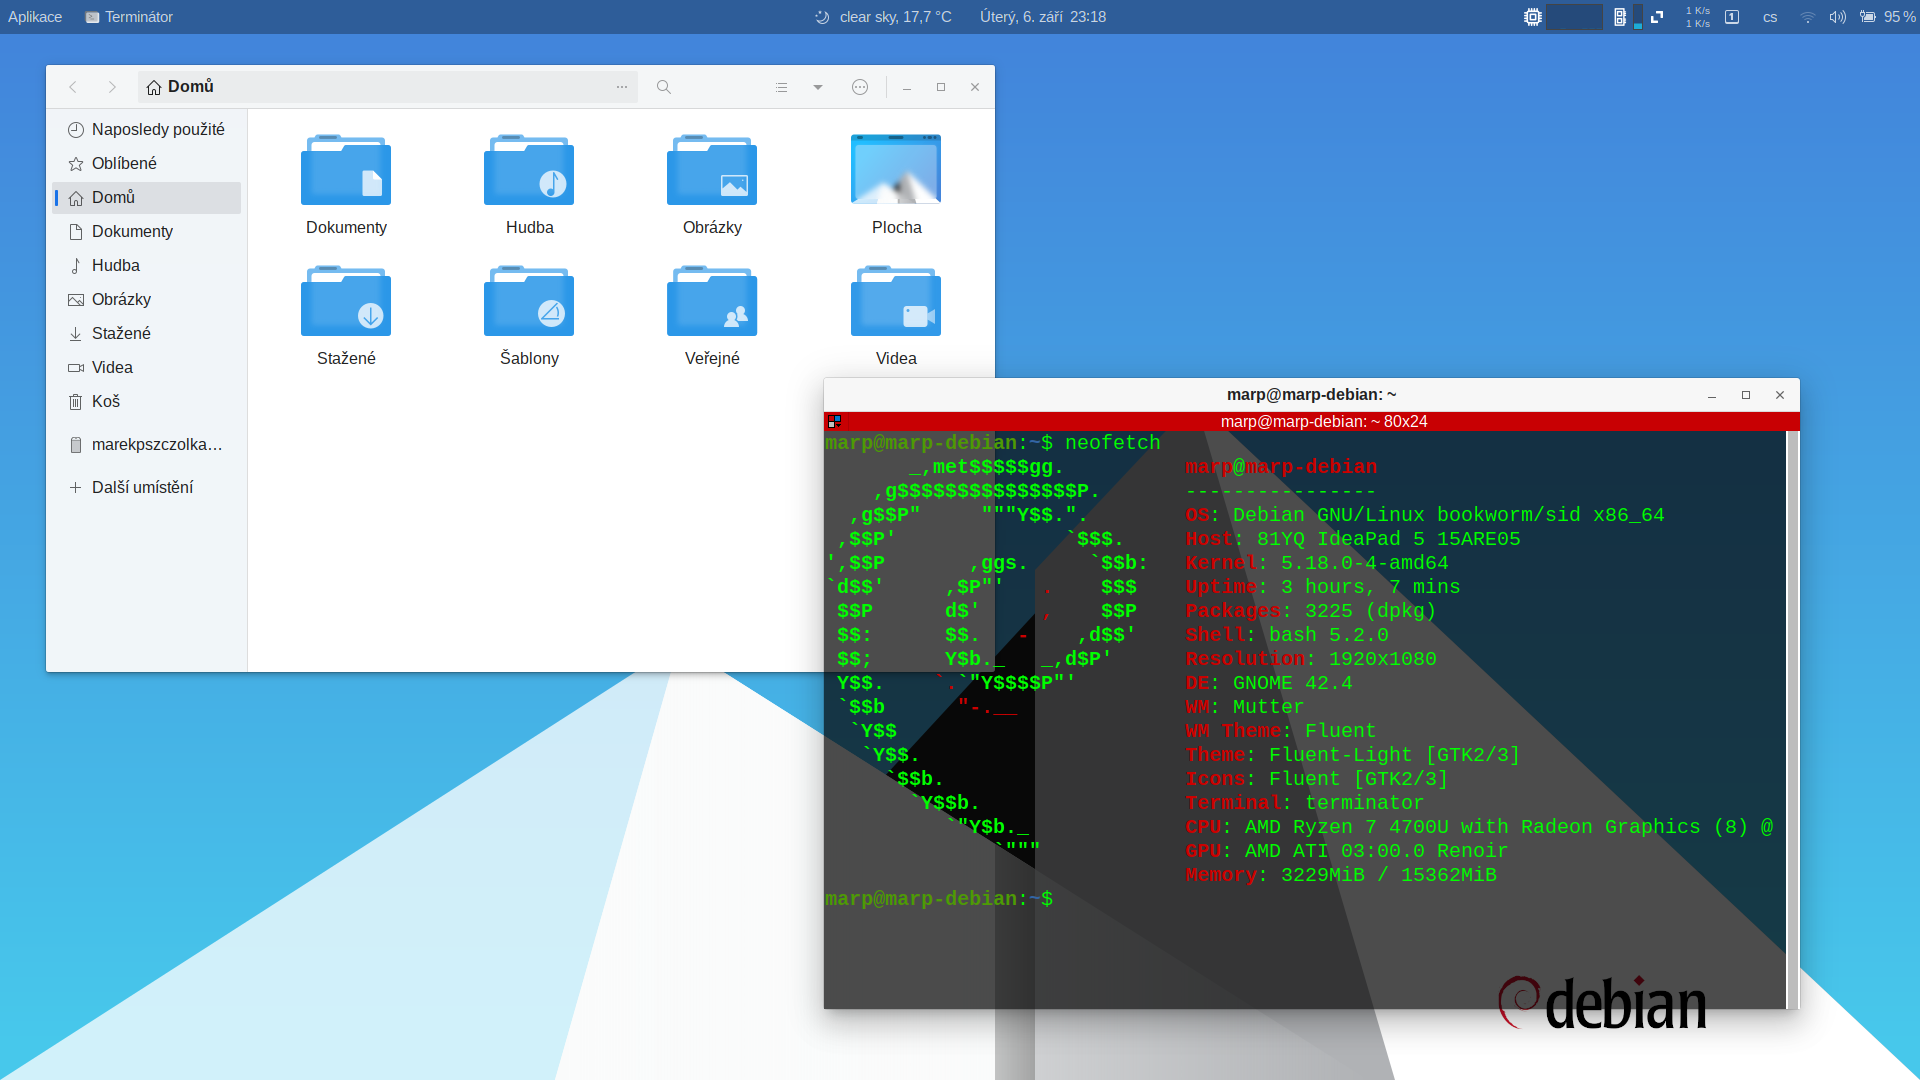Select the Veřejné folder icon

tap(712, 301)
